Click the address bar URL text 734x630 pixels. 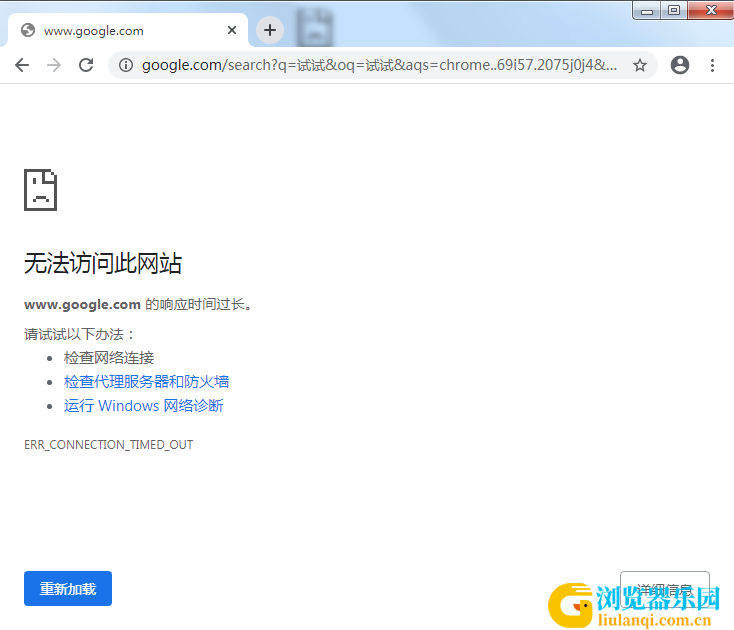(x=379, y=65)
